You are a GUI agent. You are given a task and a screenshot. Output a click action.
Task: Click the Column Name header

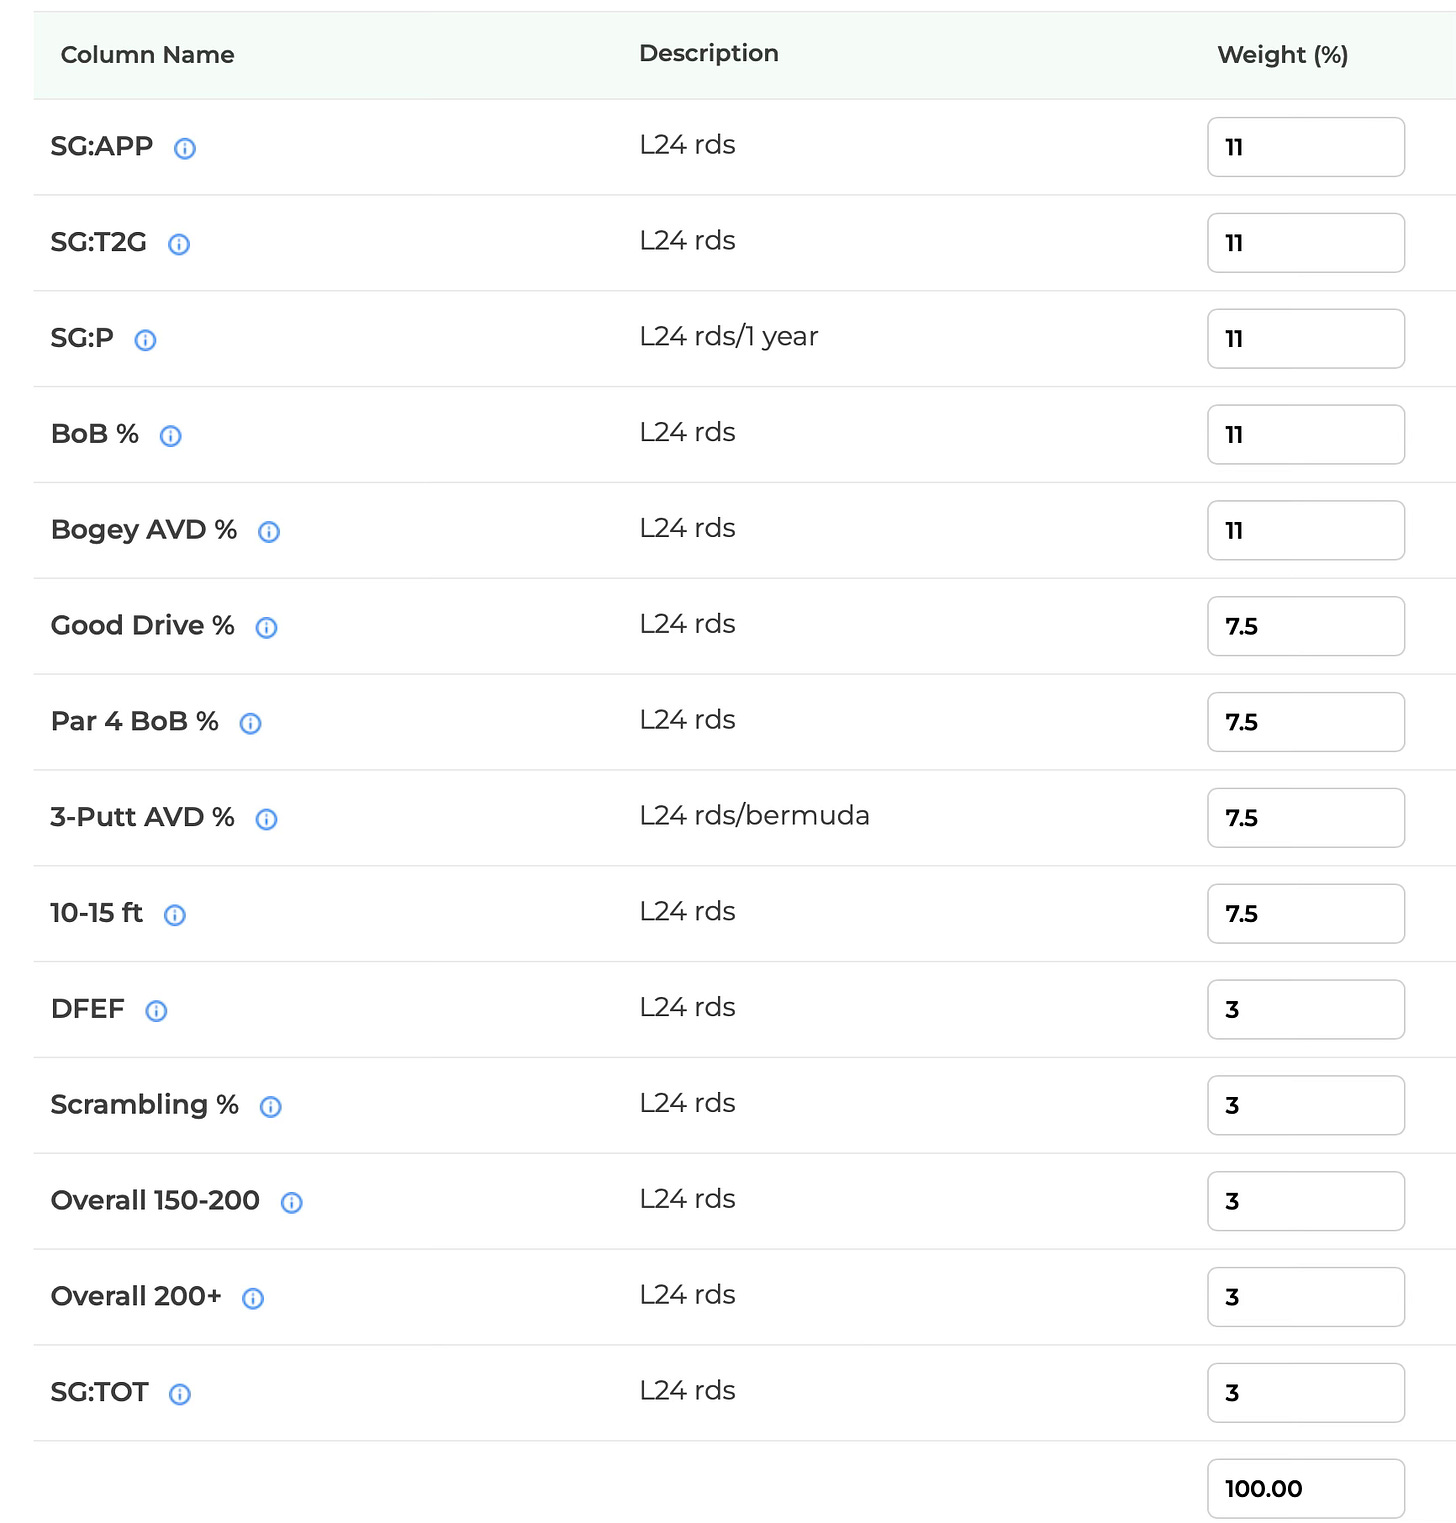(148, 55)
